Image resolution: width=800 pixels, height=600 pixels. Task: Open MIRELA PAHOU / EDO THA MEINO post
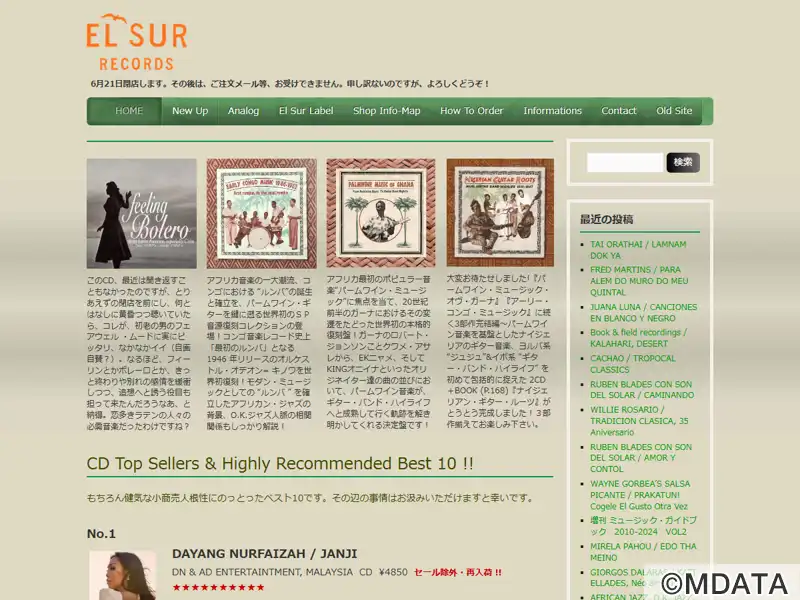click(643, 552)
